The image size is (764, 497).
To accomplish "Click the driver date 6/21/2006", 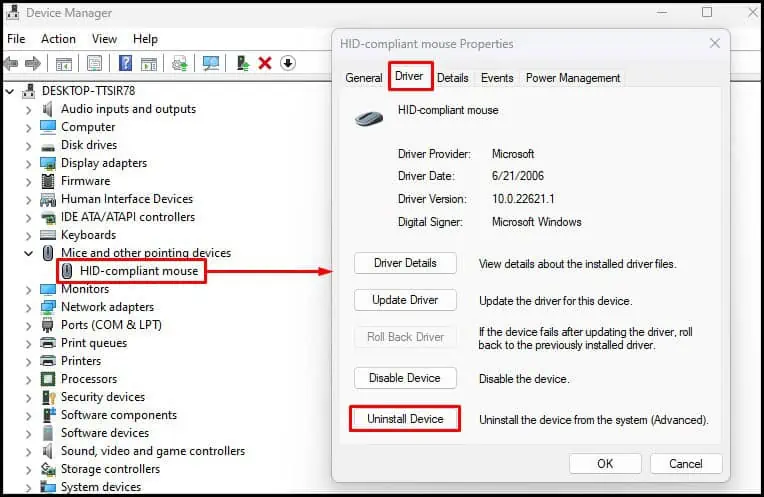I will 518,176.
